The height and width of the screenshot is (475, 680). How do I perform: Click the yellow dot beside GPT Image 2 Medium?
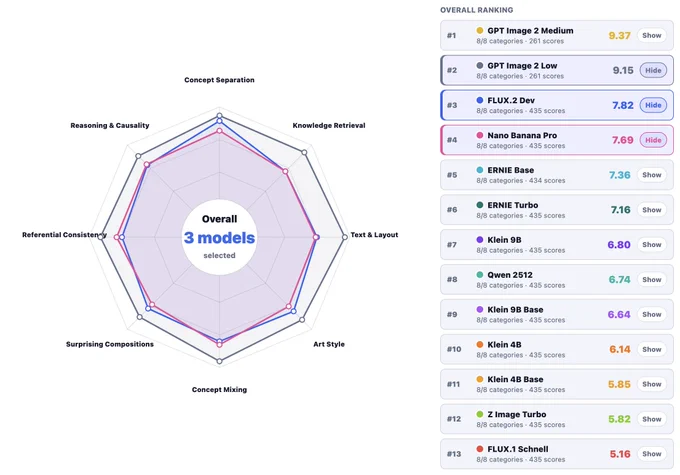(480, 30)
